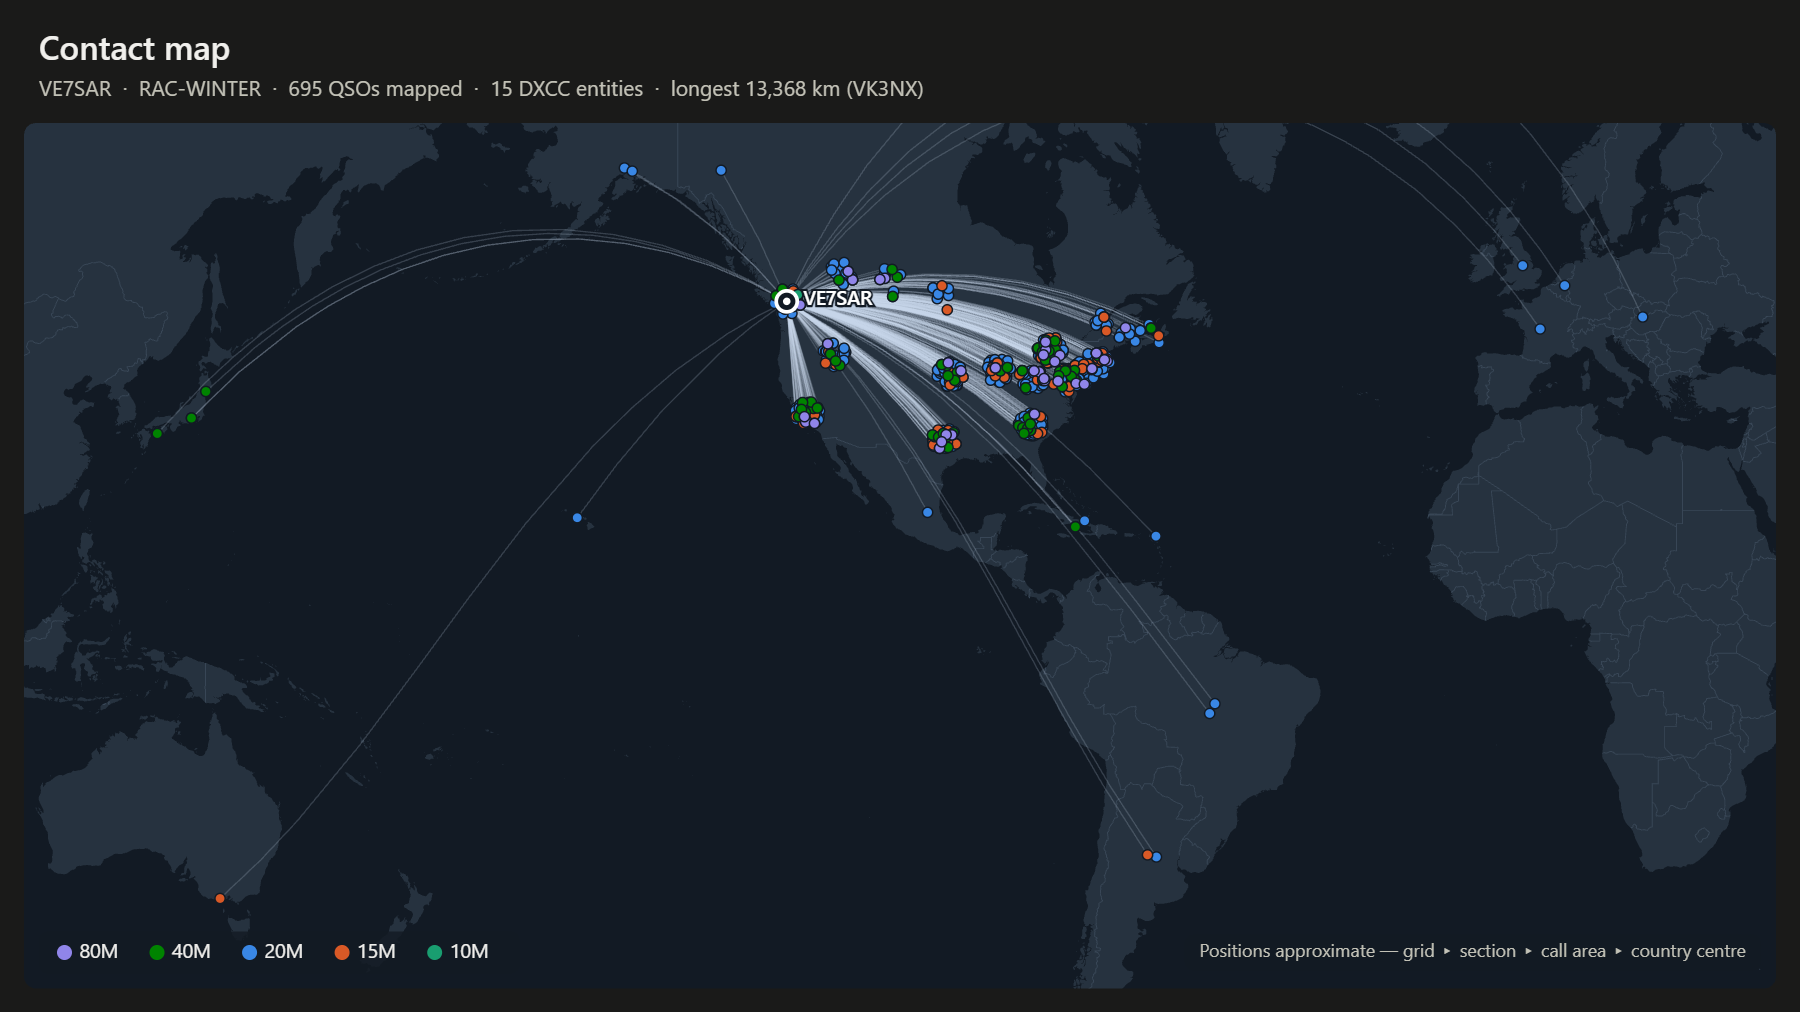1800x1012 pixels.
Task: Click the VE7SAR callsign in subtitle
Action: (75, 89)
